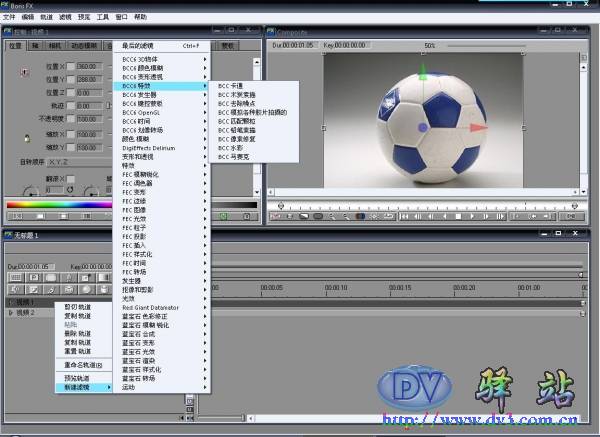Click the reset circular arrow beside tumble dial

70,190
